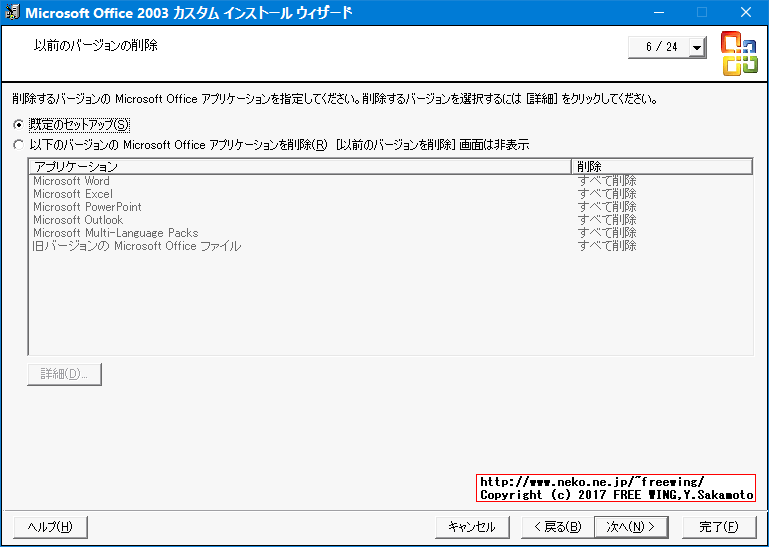The height and width of the screenshot is (547, 769).
Task: Select the Microsoft Outlook row
Action: point(390,220)
